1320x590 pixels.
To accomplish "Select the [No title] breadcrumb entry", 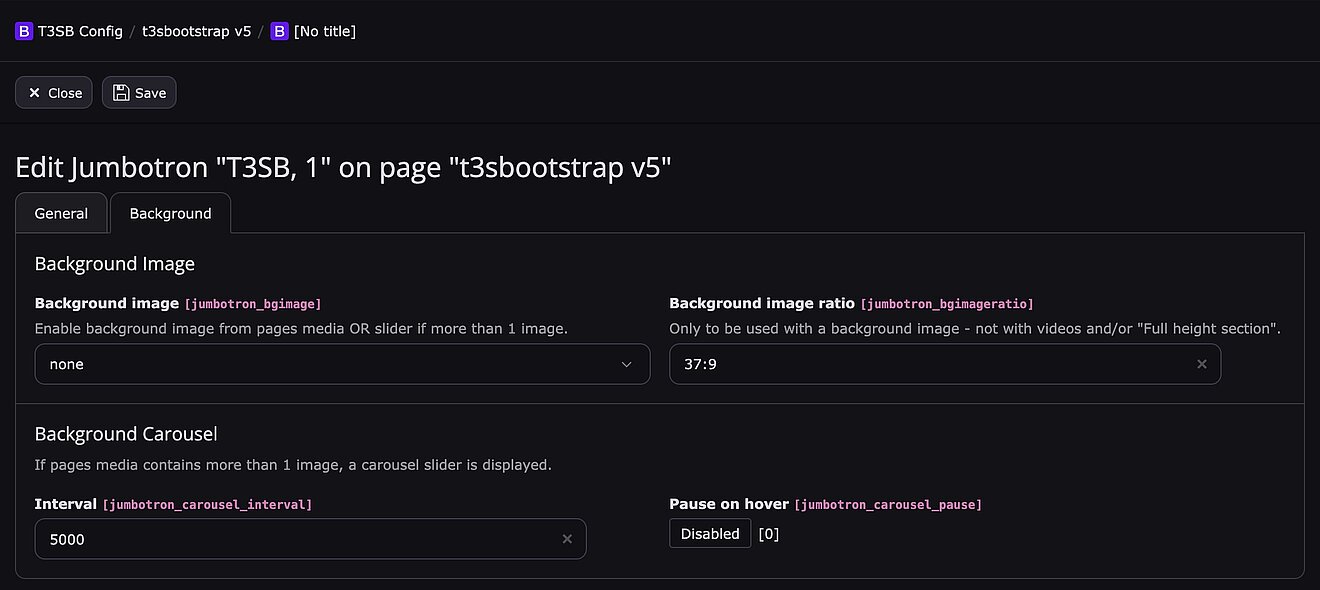I will click(325, 31).
